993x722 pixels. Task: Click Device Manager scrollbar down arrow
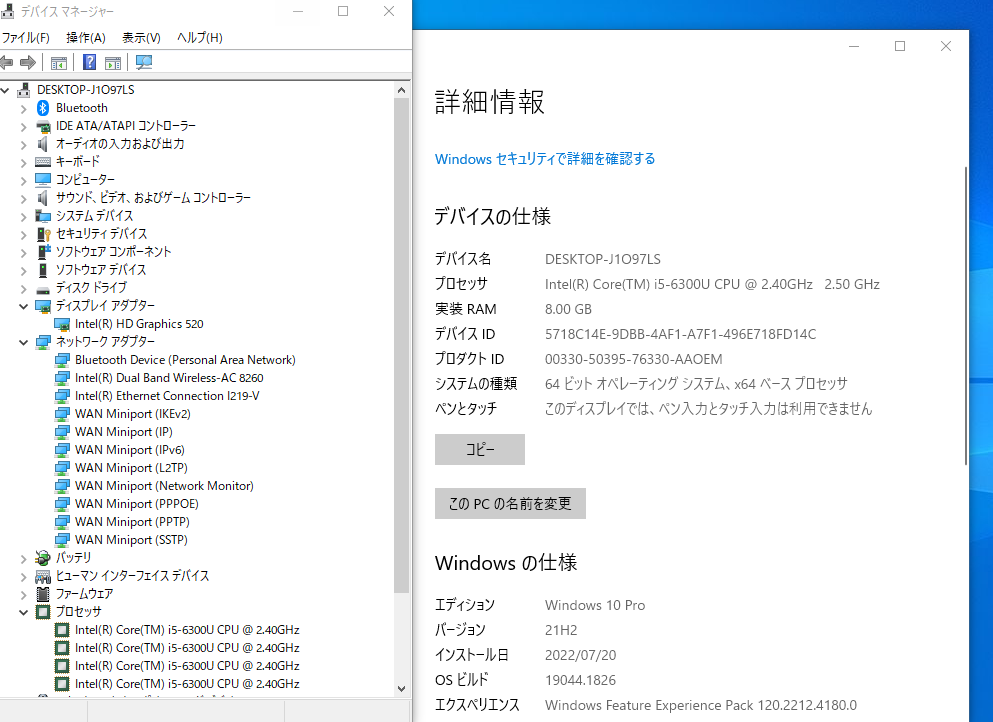pos(402,688)
